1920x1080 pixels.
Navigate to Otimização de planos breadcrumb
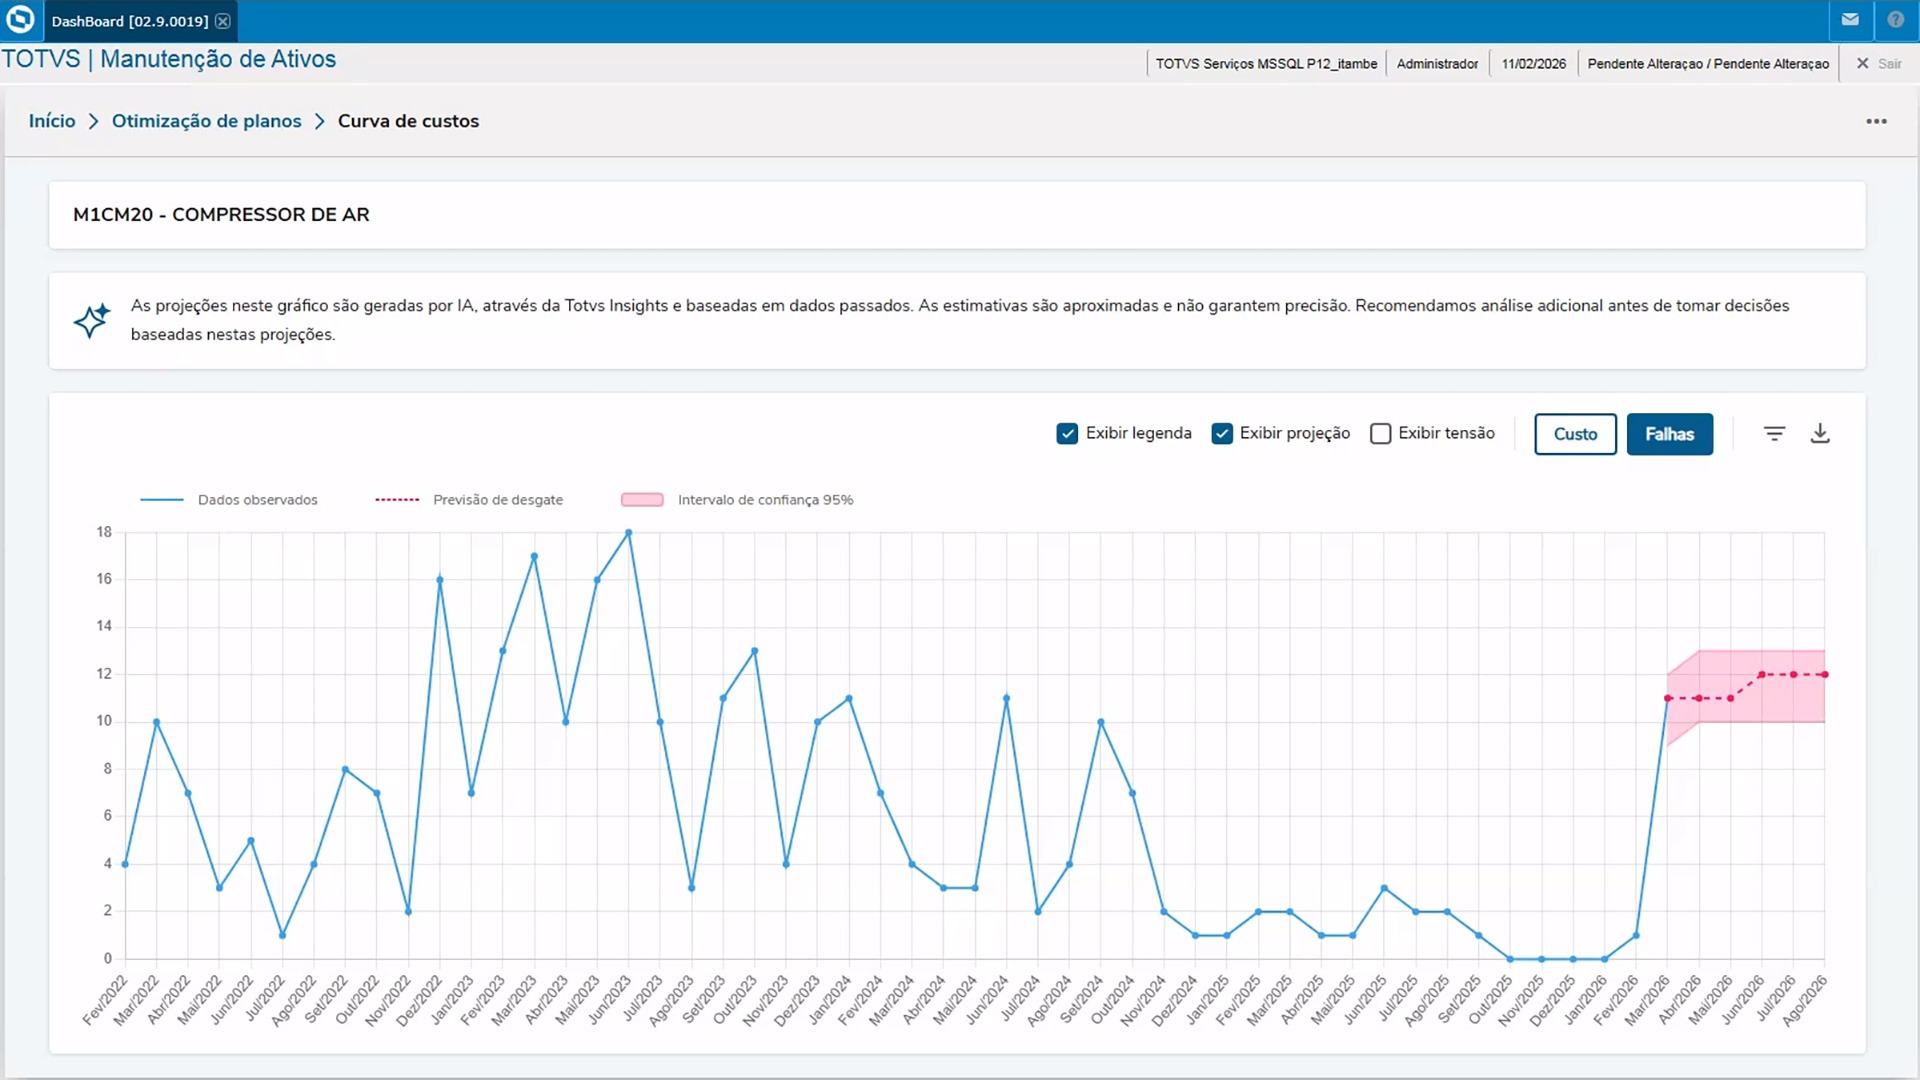click(206, 121)
